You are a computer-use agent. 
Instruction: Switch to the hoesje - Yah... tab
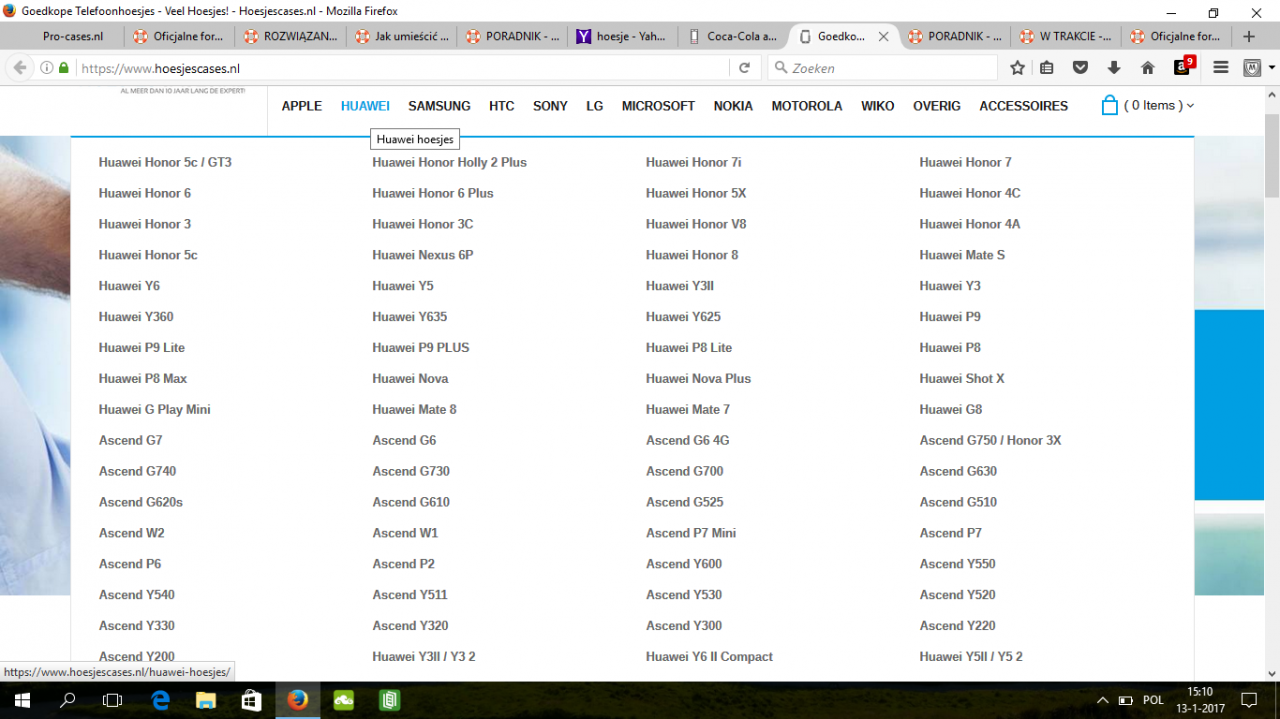[x=622, y=36]
